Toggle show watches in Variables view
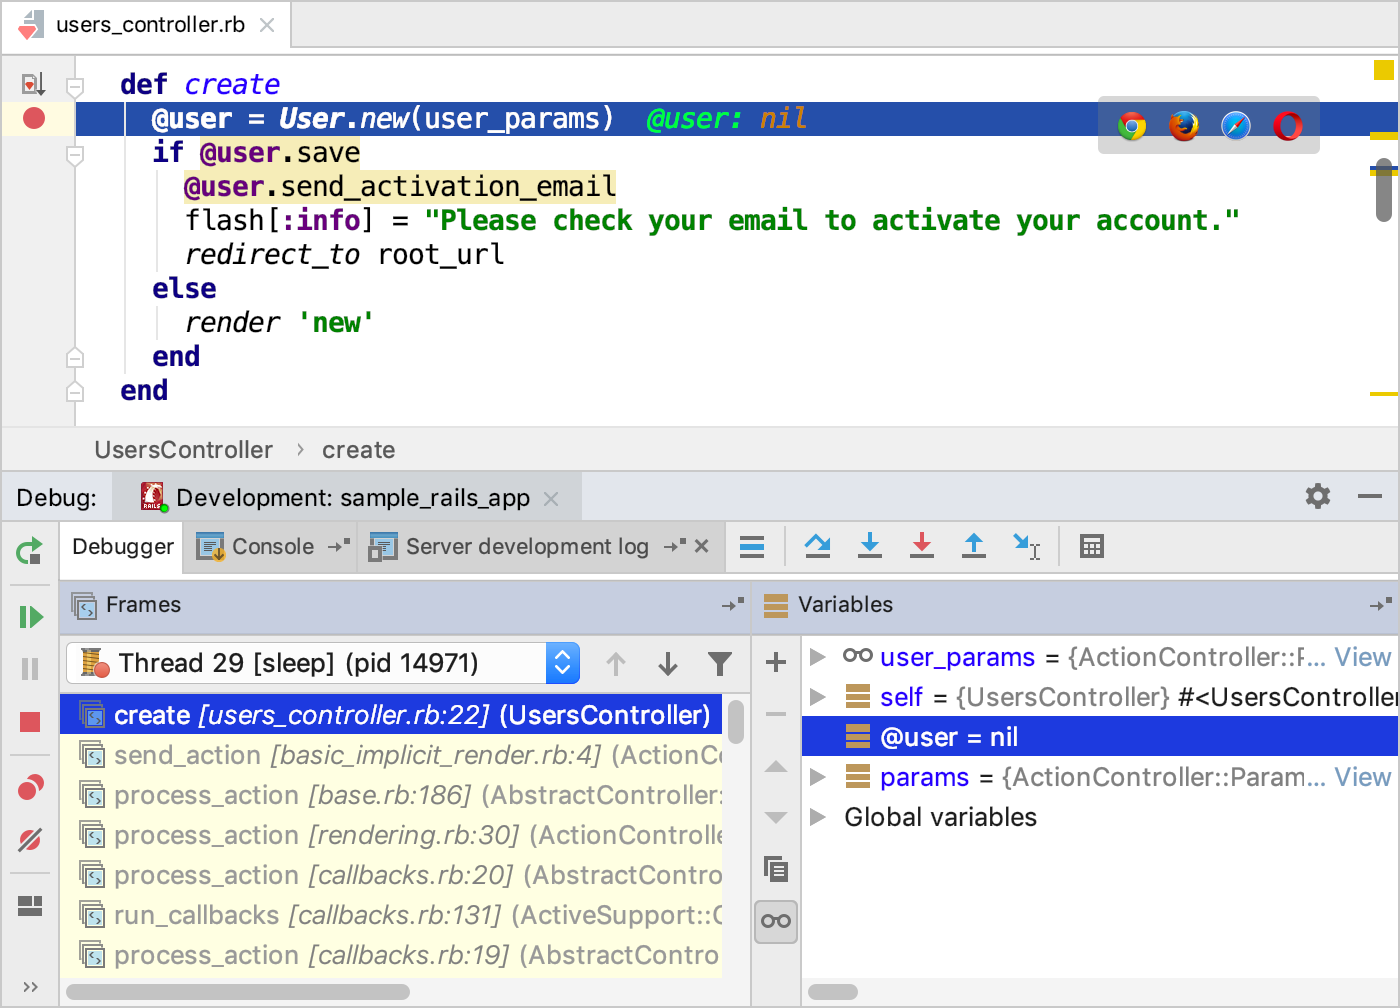 pyautogui.click(x=776, y=921)
